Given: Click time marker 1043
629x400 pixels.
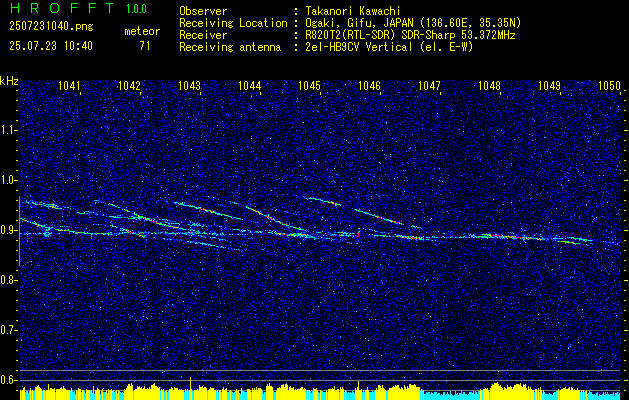Looking at the screenshot, I should click(x=189, y=85).
